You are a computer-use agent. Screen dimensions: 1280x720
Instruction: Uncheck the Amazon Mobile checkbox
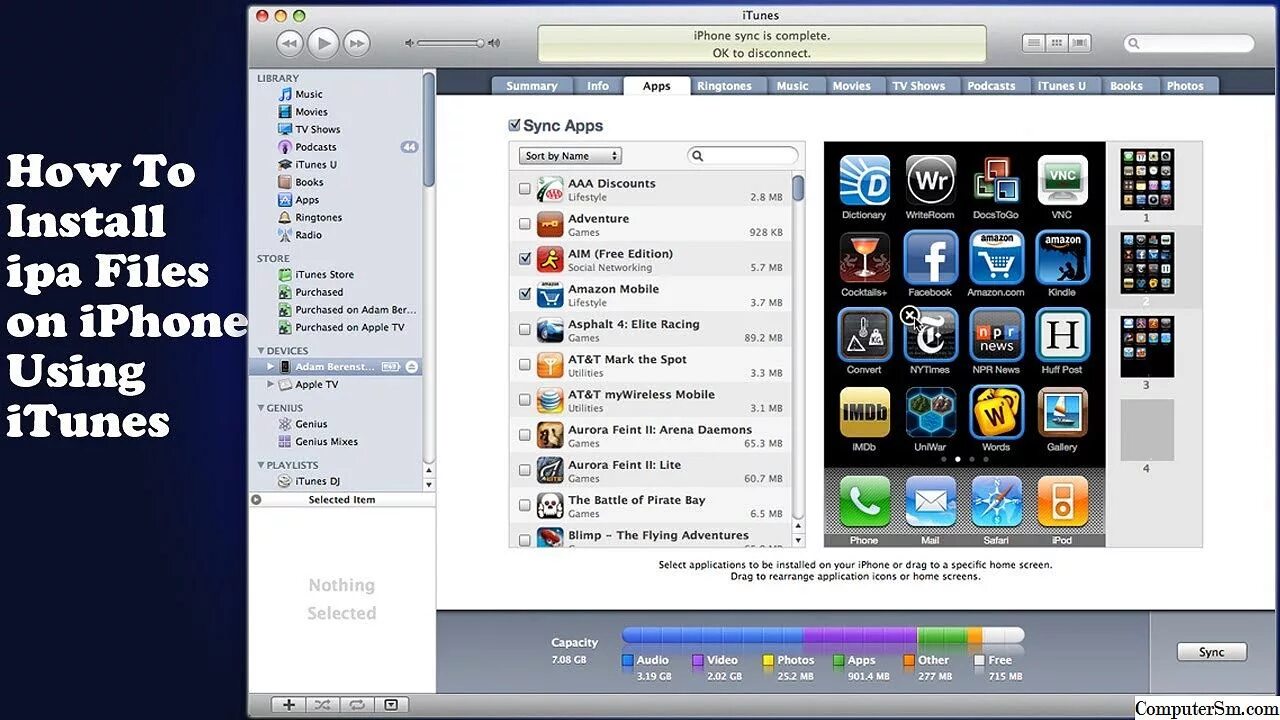pyautogui.click(x=525, y=294)
